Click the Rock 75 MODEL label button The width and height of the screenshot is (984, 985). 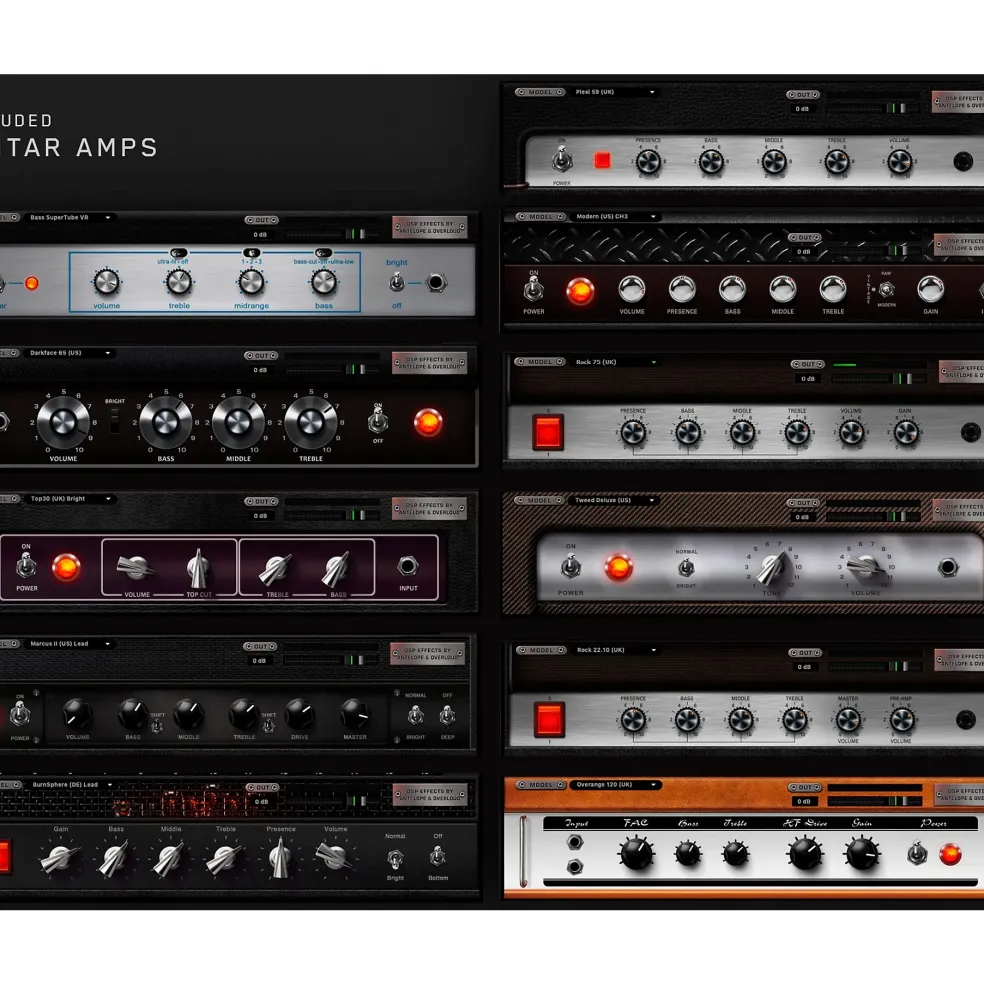click(x=540, y=362)
